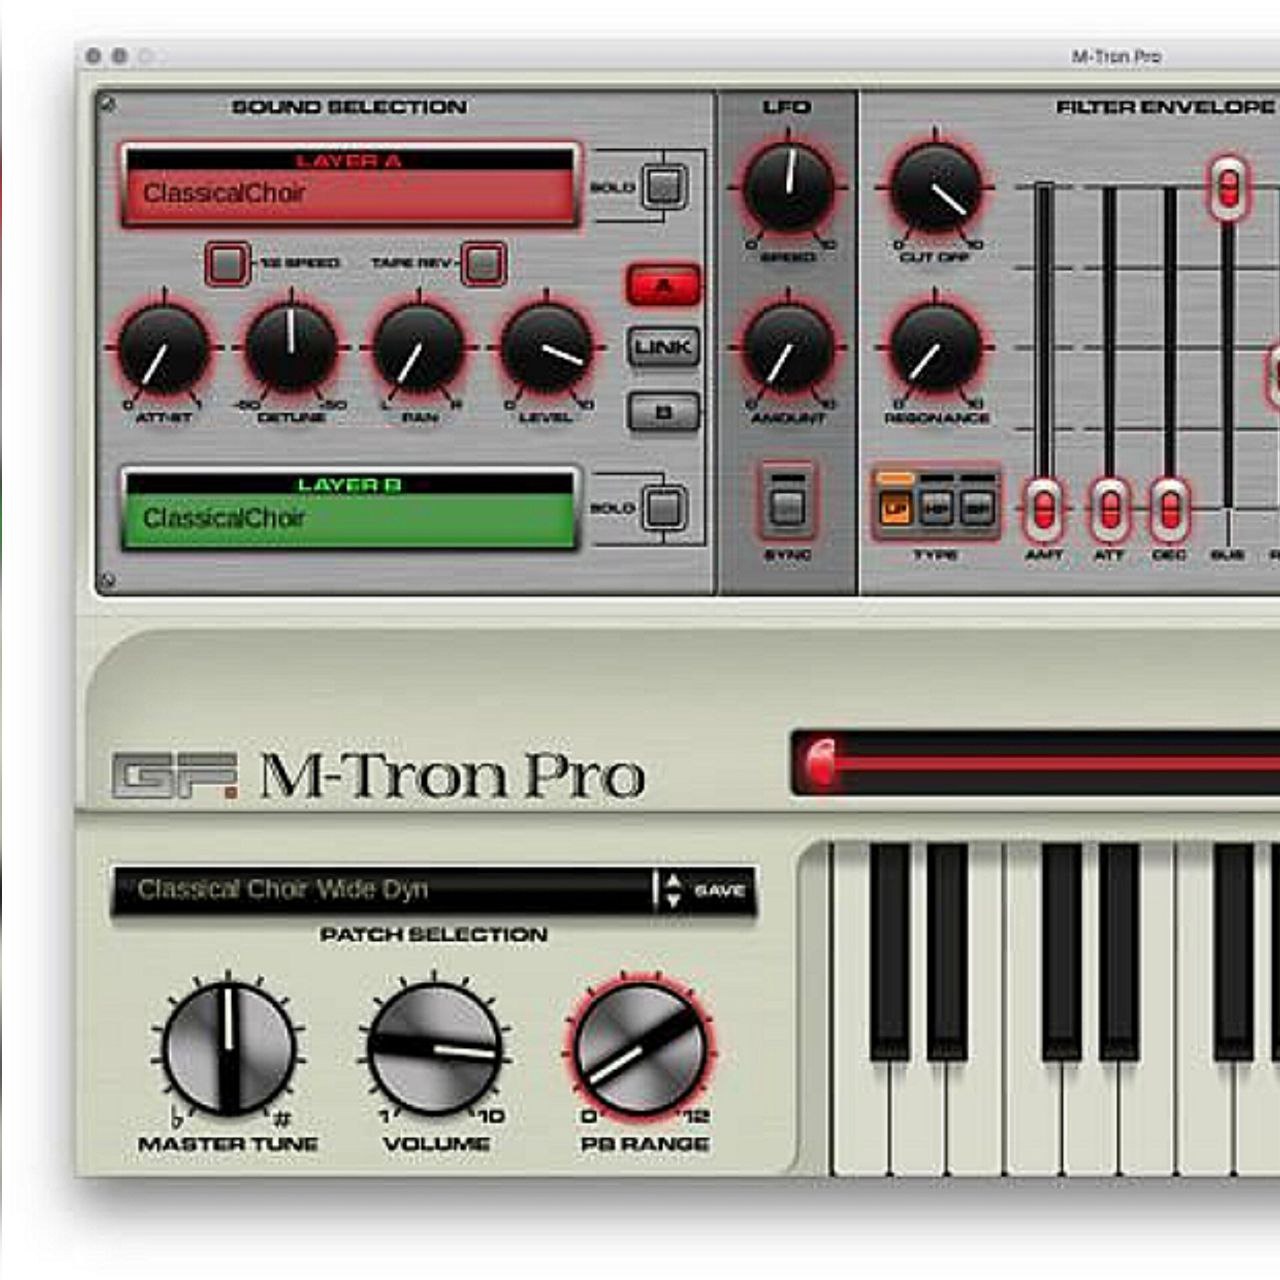Click the SAVE patch button
Image resolution: width=1280 pixels, height=1280 pixels.
(x=720, y=890)
